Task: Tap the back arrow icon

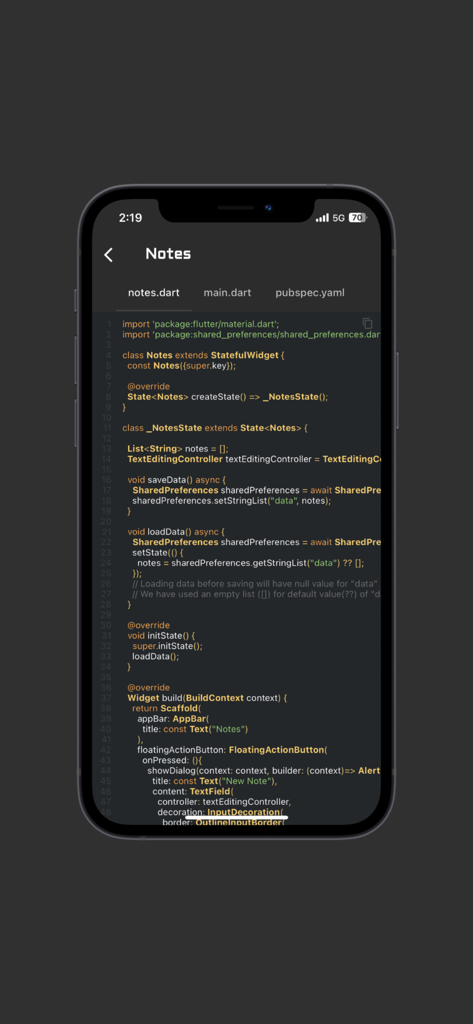Action: click(x=108, y=255)
